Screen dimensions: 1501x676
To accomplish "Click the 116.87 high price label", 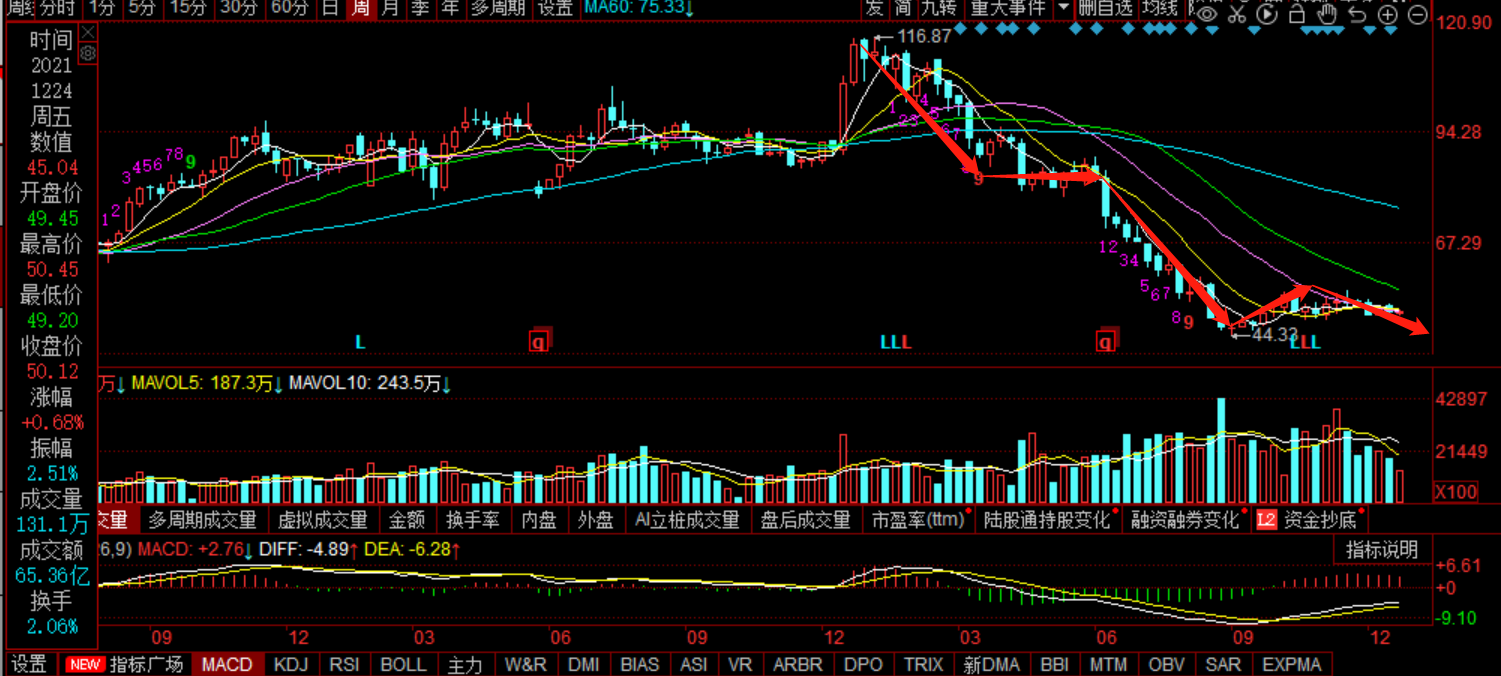I will [x=924, y=36].
